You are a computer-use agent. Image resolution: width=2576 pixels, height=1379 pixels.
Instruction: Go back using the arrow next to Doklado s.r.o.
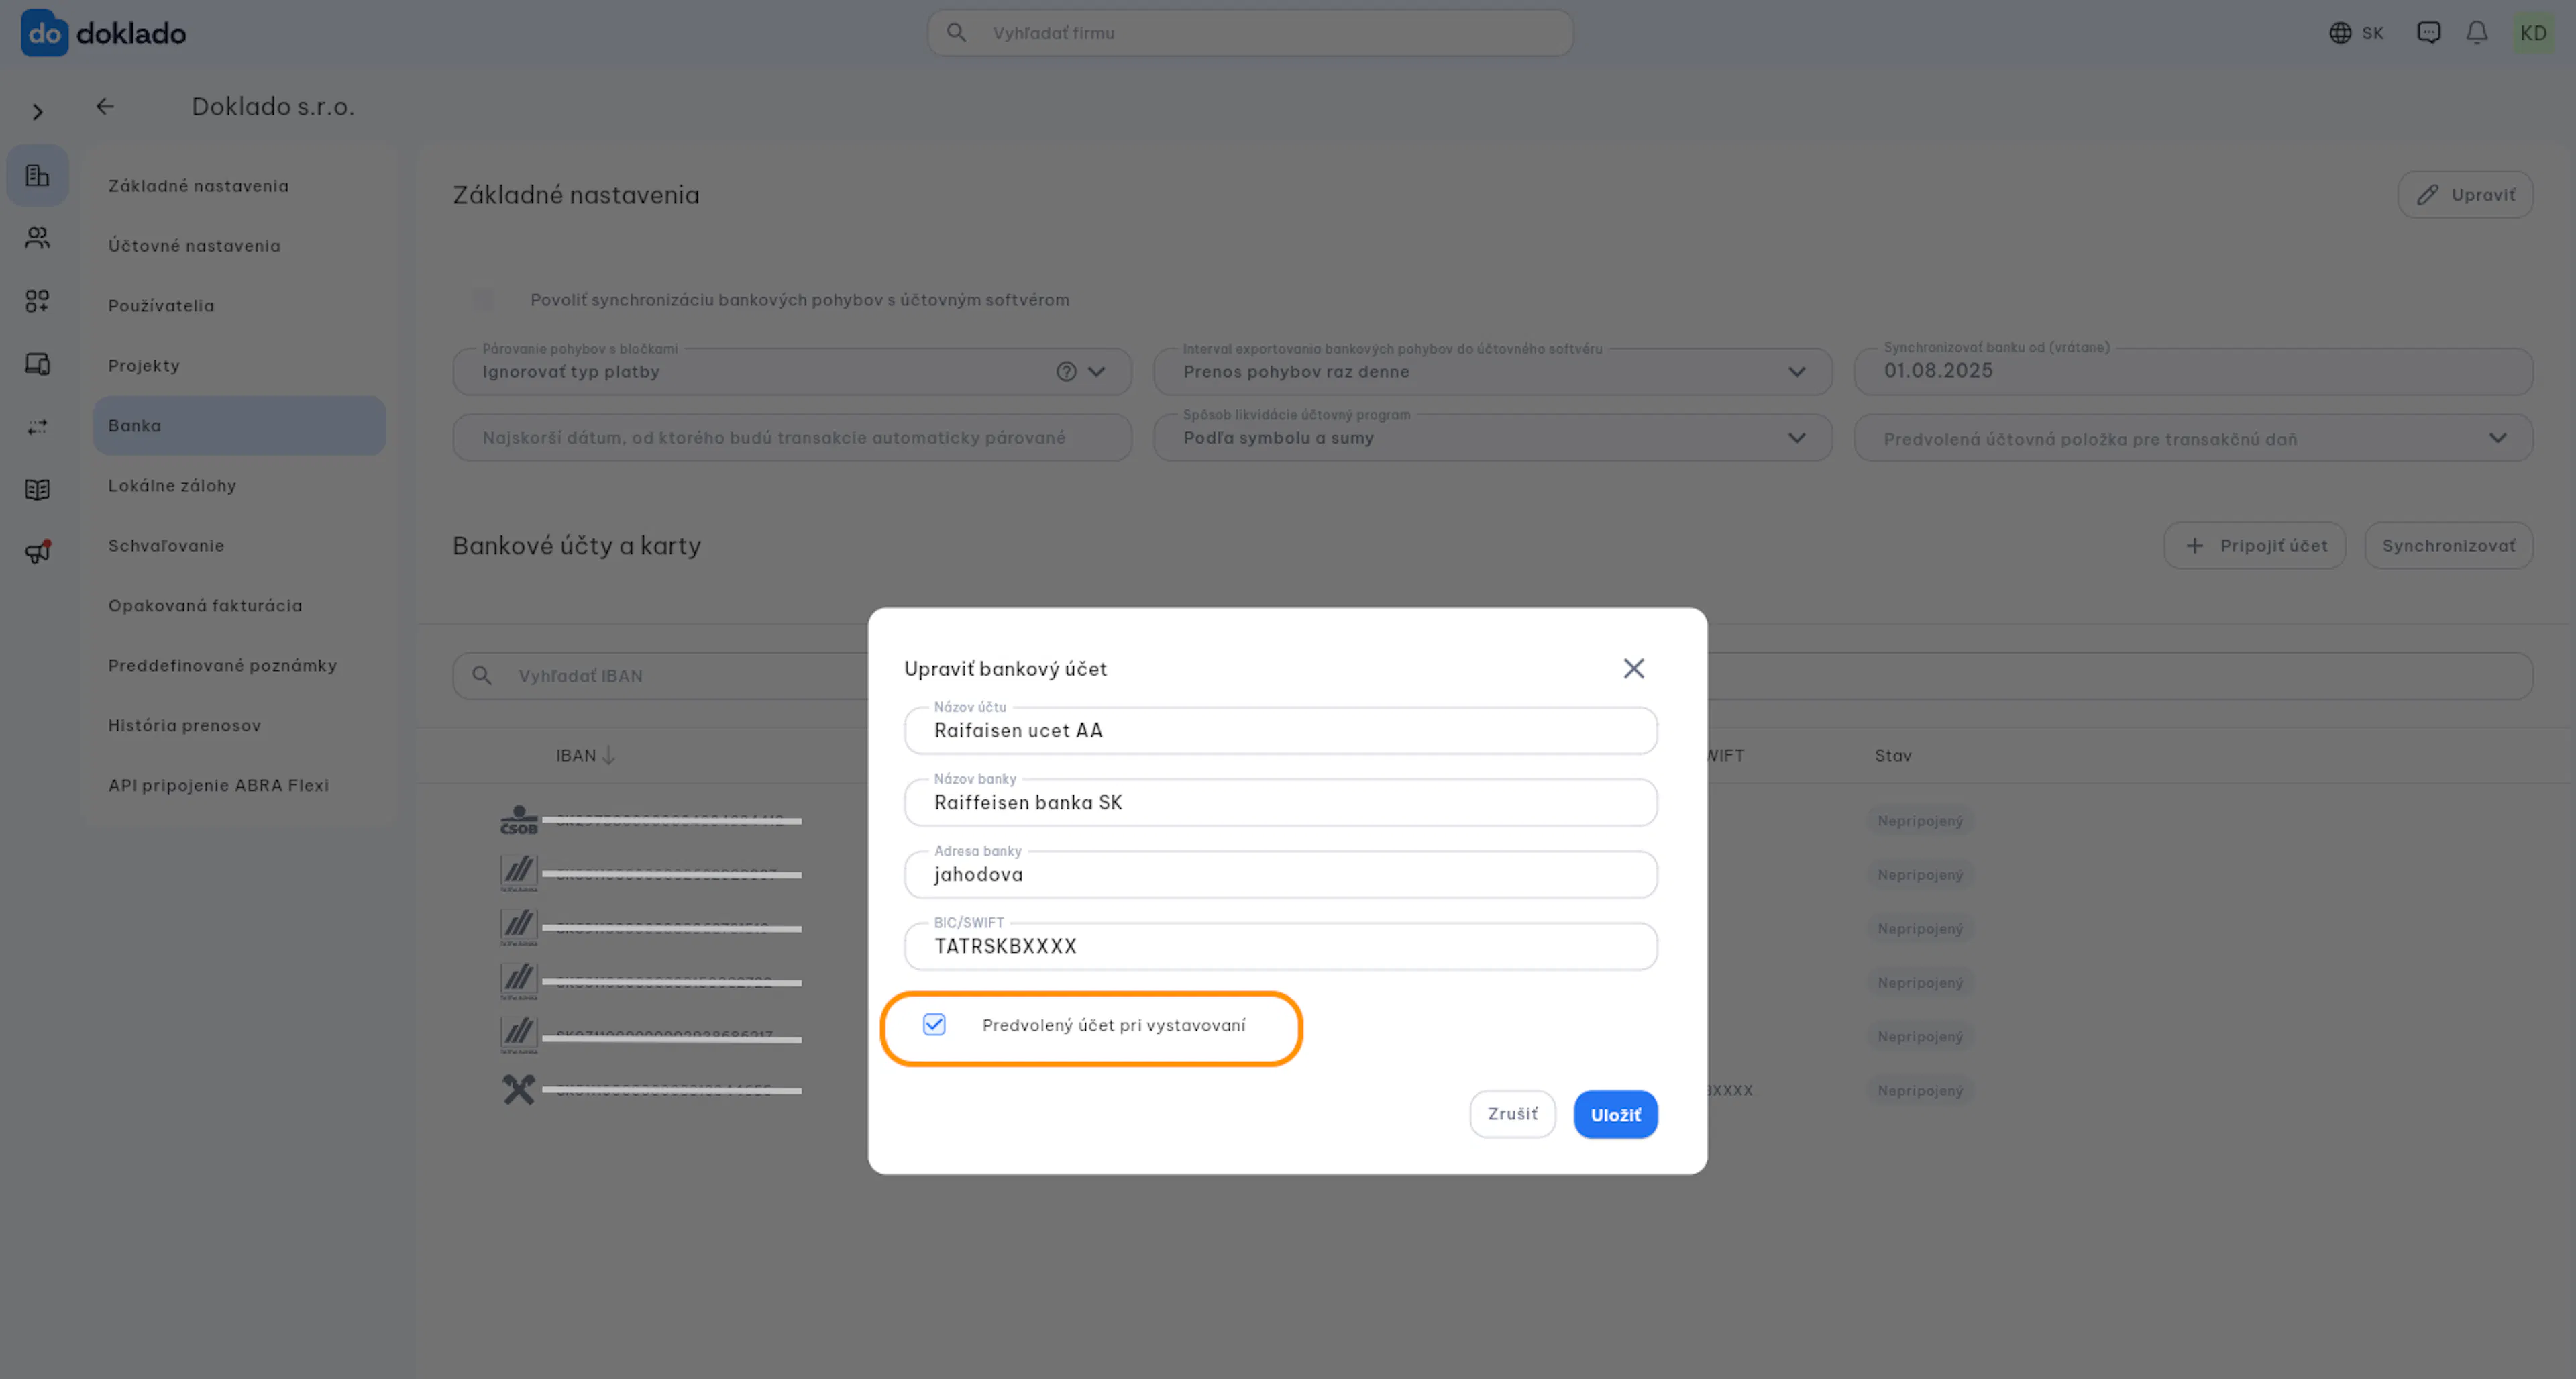(x=105, y=106)
